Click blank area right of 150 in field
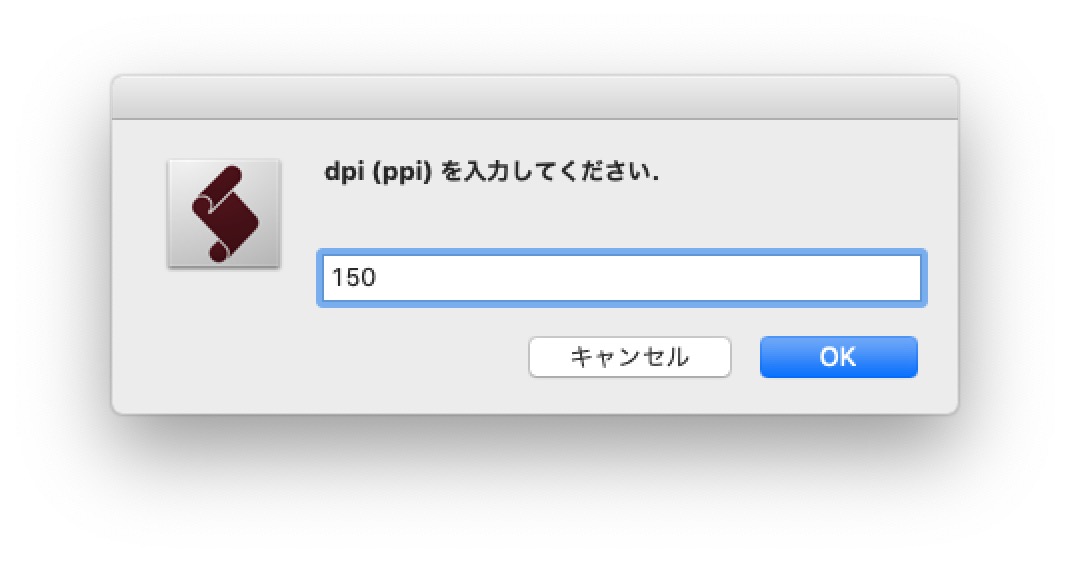The image size is (1070, 562). click(x=648, y=278)
